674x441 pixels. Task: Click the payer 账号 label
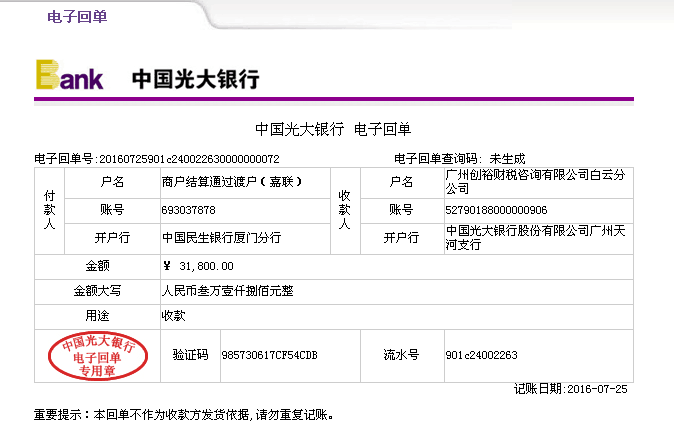coord(112,210)
